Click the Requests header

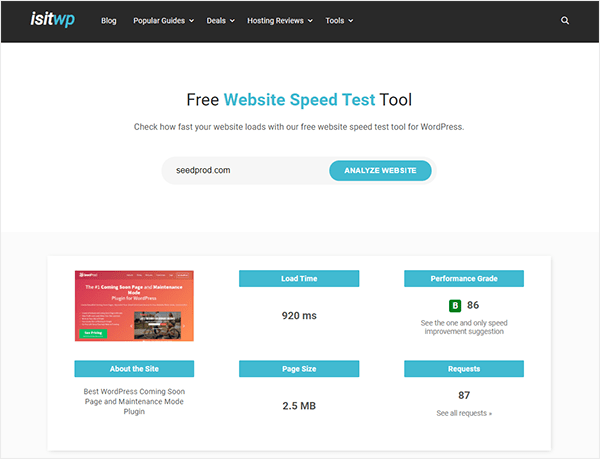pos(464,369)
